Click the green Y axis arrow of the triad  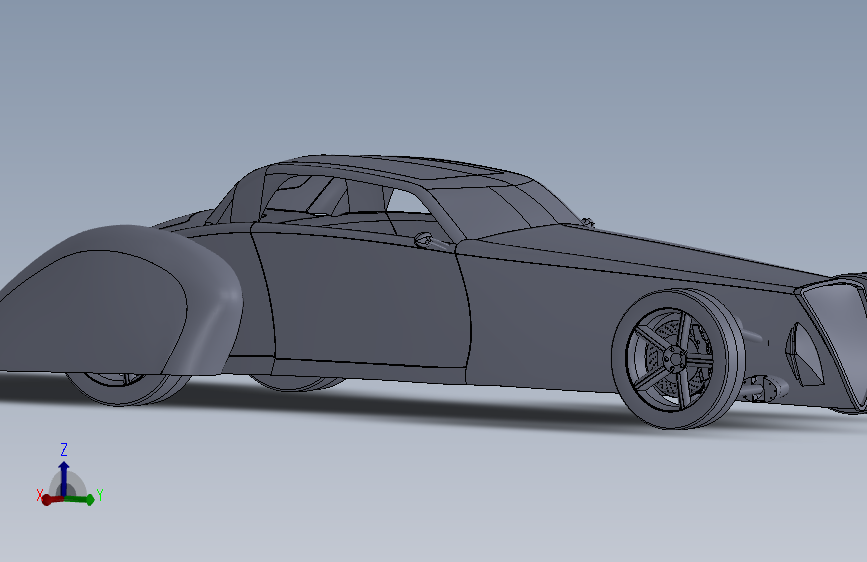[x=80, y=499]
